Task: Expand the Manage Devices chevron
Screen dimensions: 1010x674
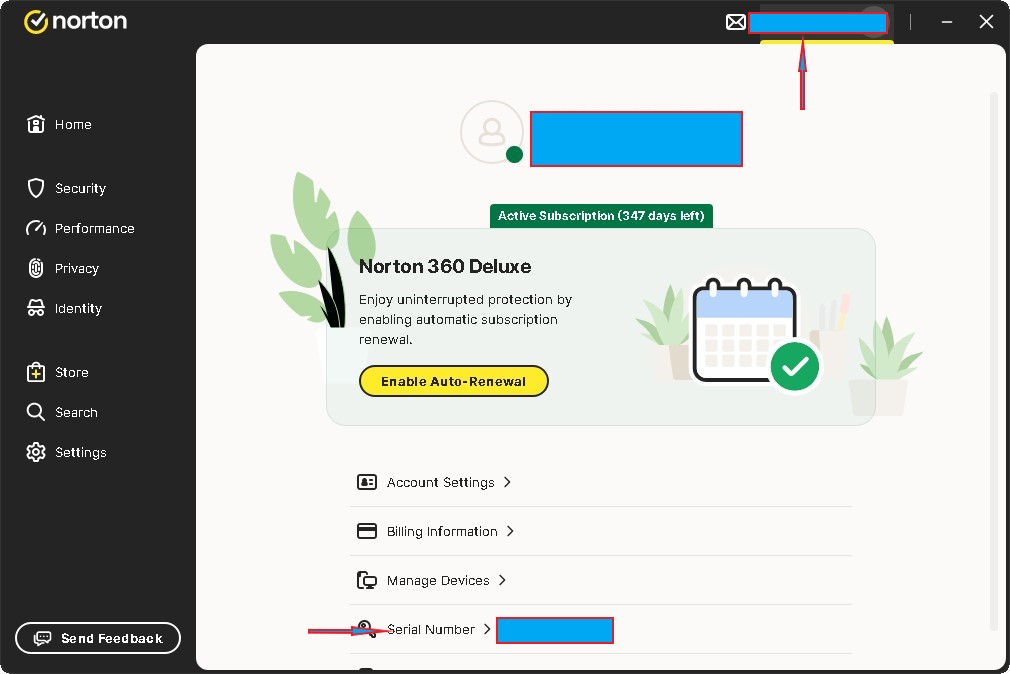Action: click(502, 580)
